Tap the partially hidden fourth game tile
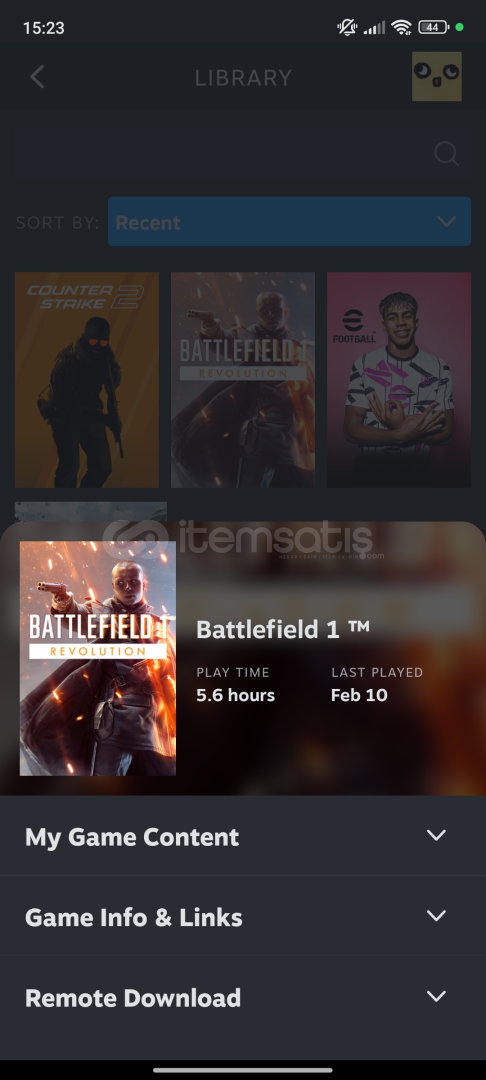The width and height of the screenshot is (486, 1080). pyautogui.click(x=91, y=512)
